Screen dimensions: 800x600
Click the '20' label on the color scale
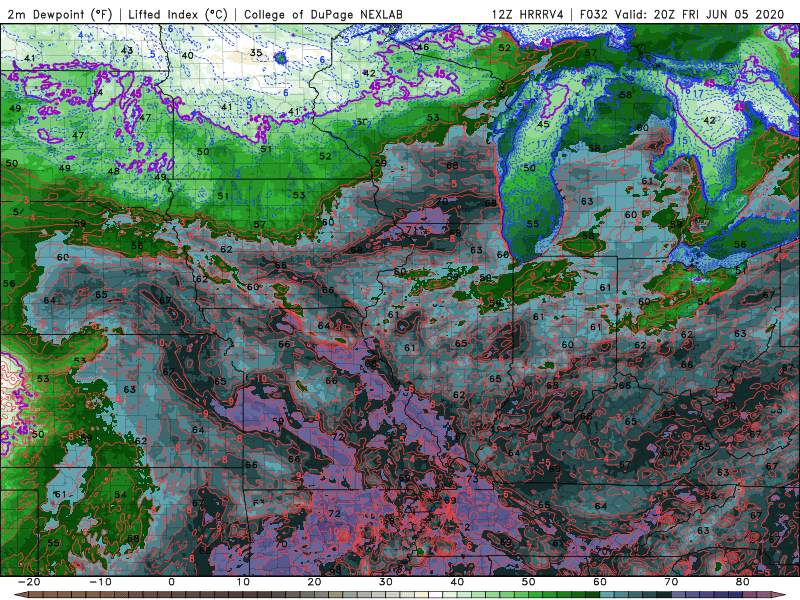(314, 582)
